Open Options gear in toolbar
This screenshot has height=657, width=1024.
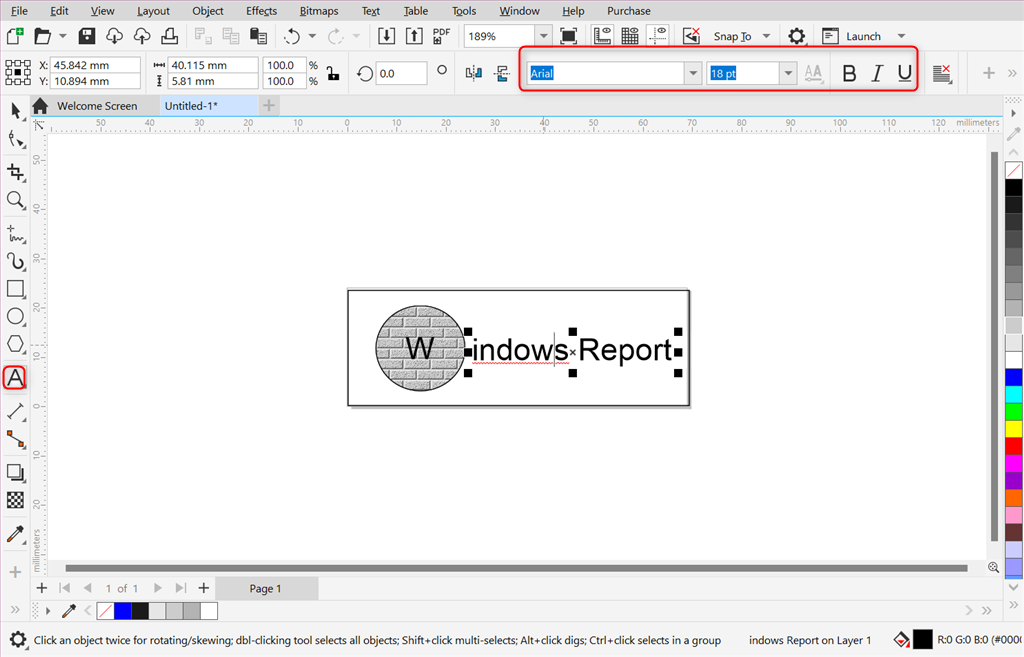tap(796, 36)
